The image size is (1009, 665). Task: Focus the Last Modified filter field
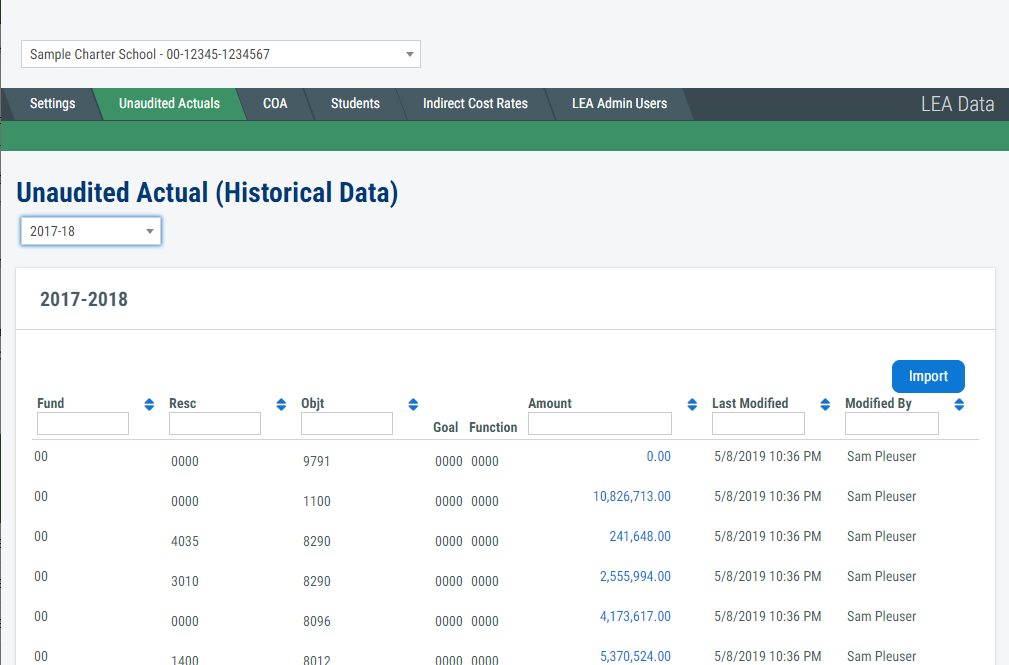tap(758, 424)
